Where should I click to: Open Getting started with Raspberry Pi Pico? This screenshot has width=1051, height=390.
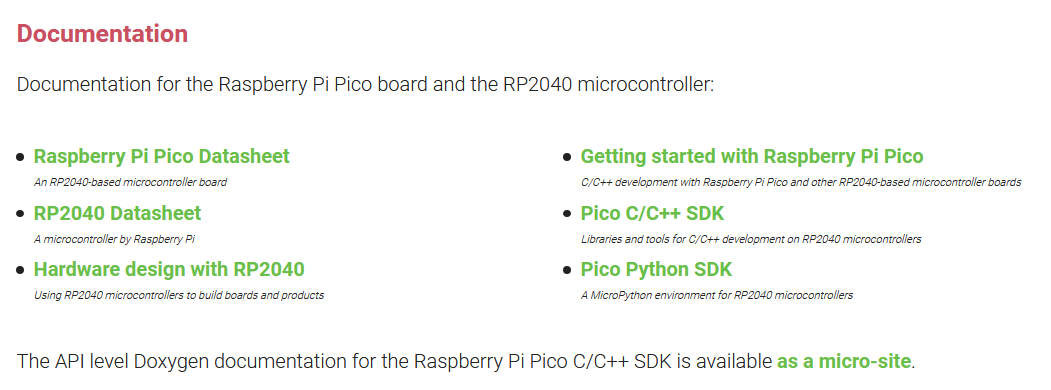[751, 157]
